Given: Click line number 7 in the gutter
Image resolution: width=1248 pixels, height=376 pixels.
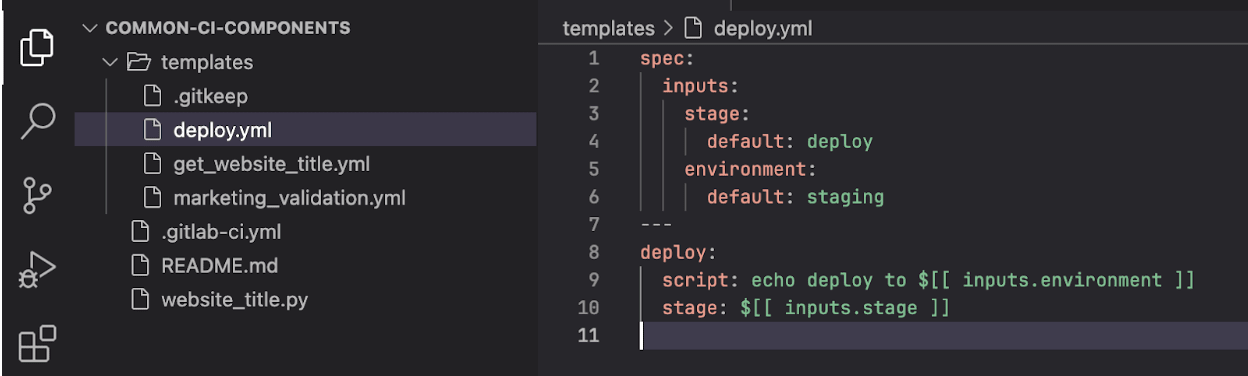Looking at the screenshot, I should (x=594, y=224).
